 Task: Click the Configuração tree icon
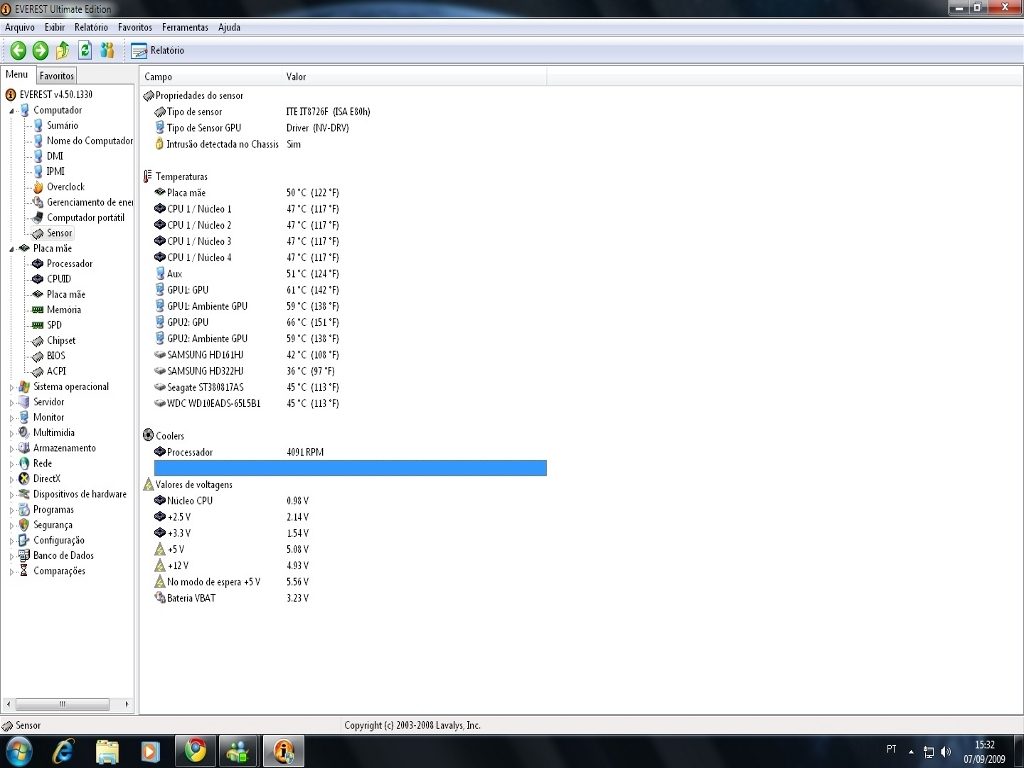click(x=24, y=540)
